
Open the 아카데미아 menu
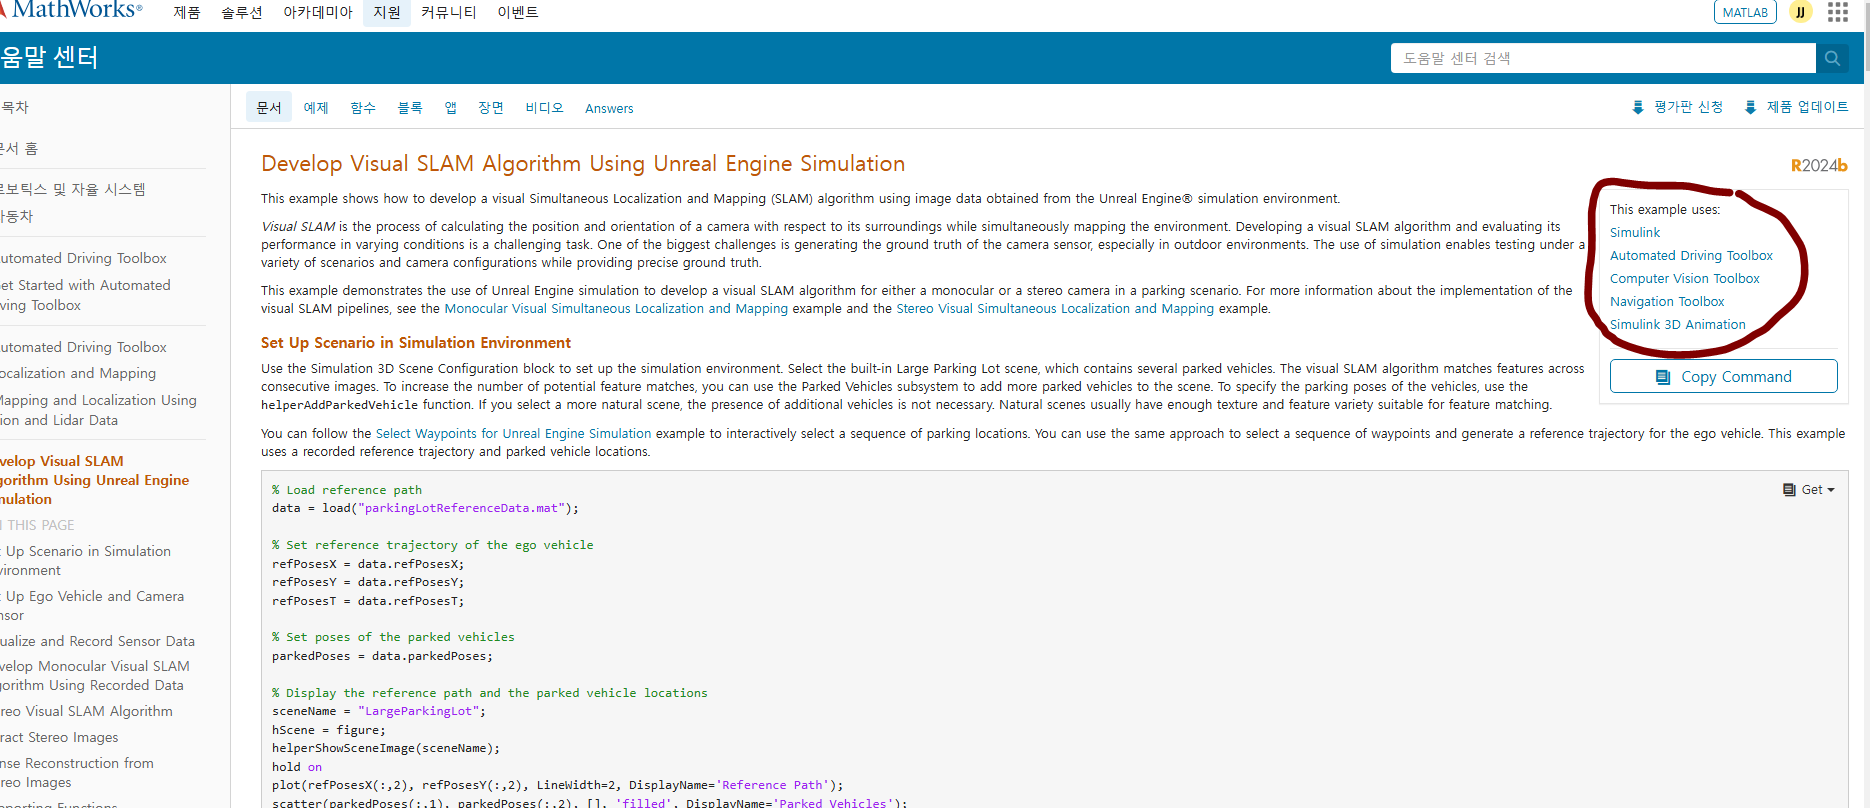[x=318, y=12]
